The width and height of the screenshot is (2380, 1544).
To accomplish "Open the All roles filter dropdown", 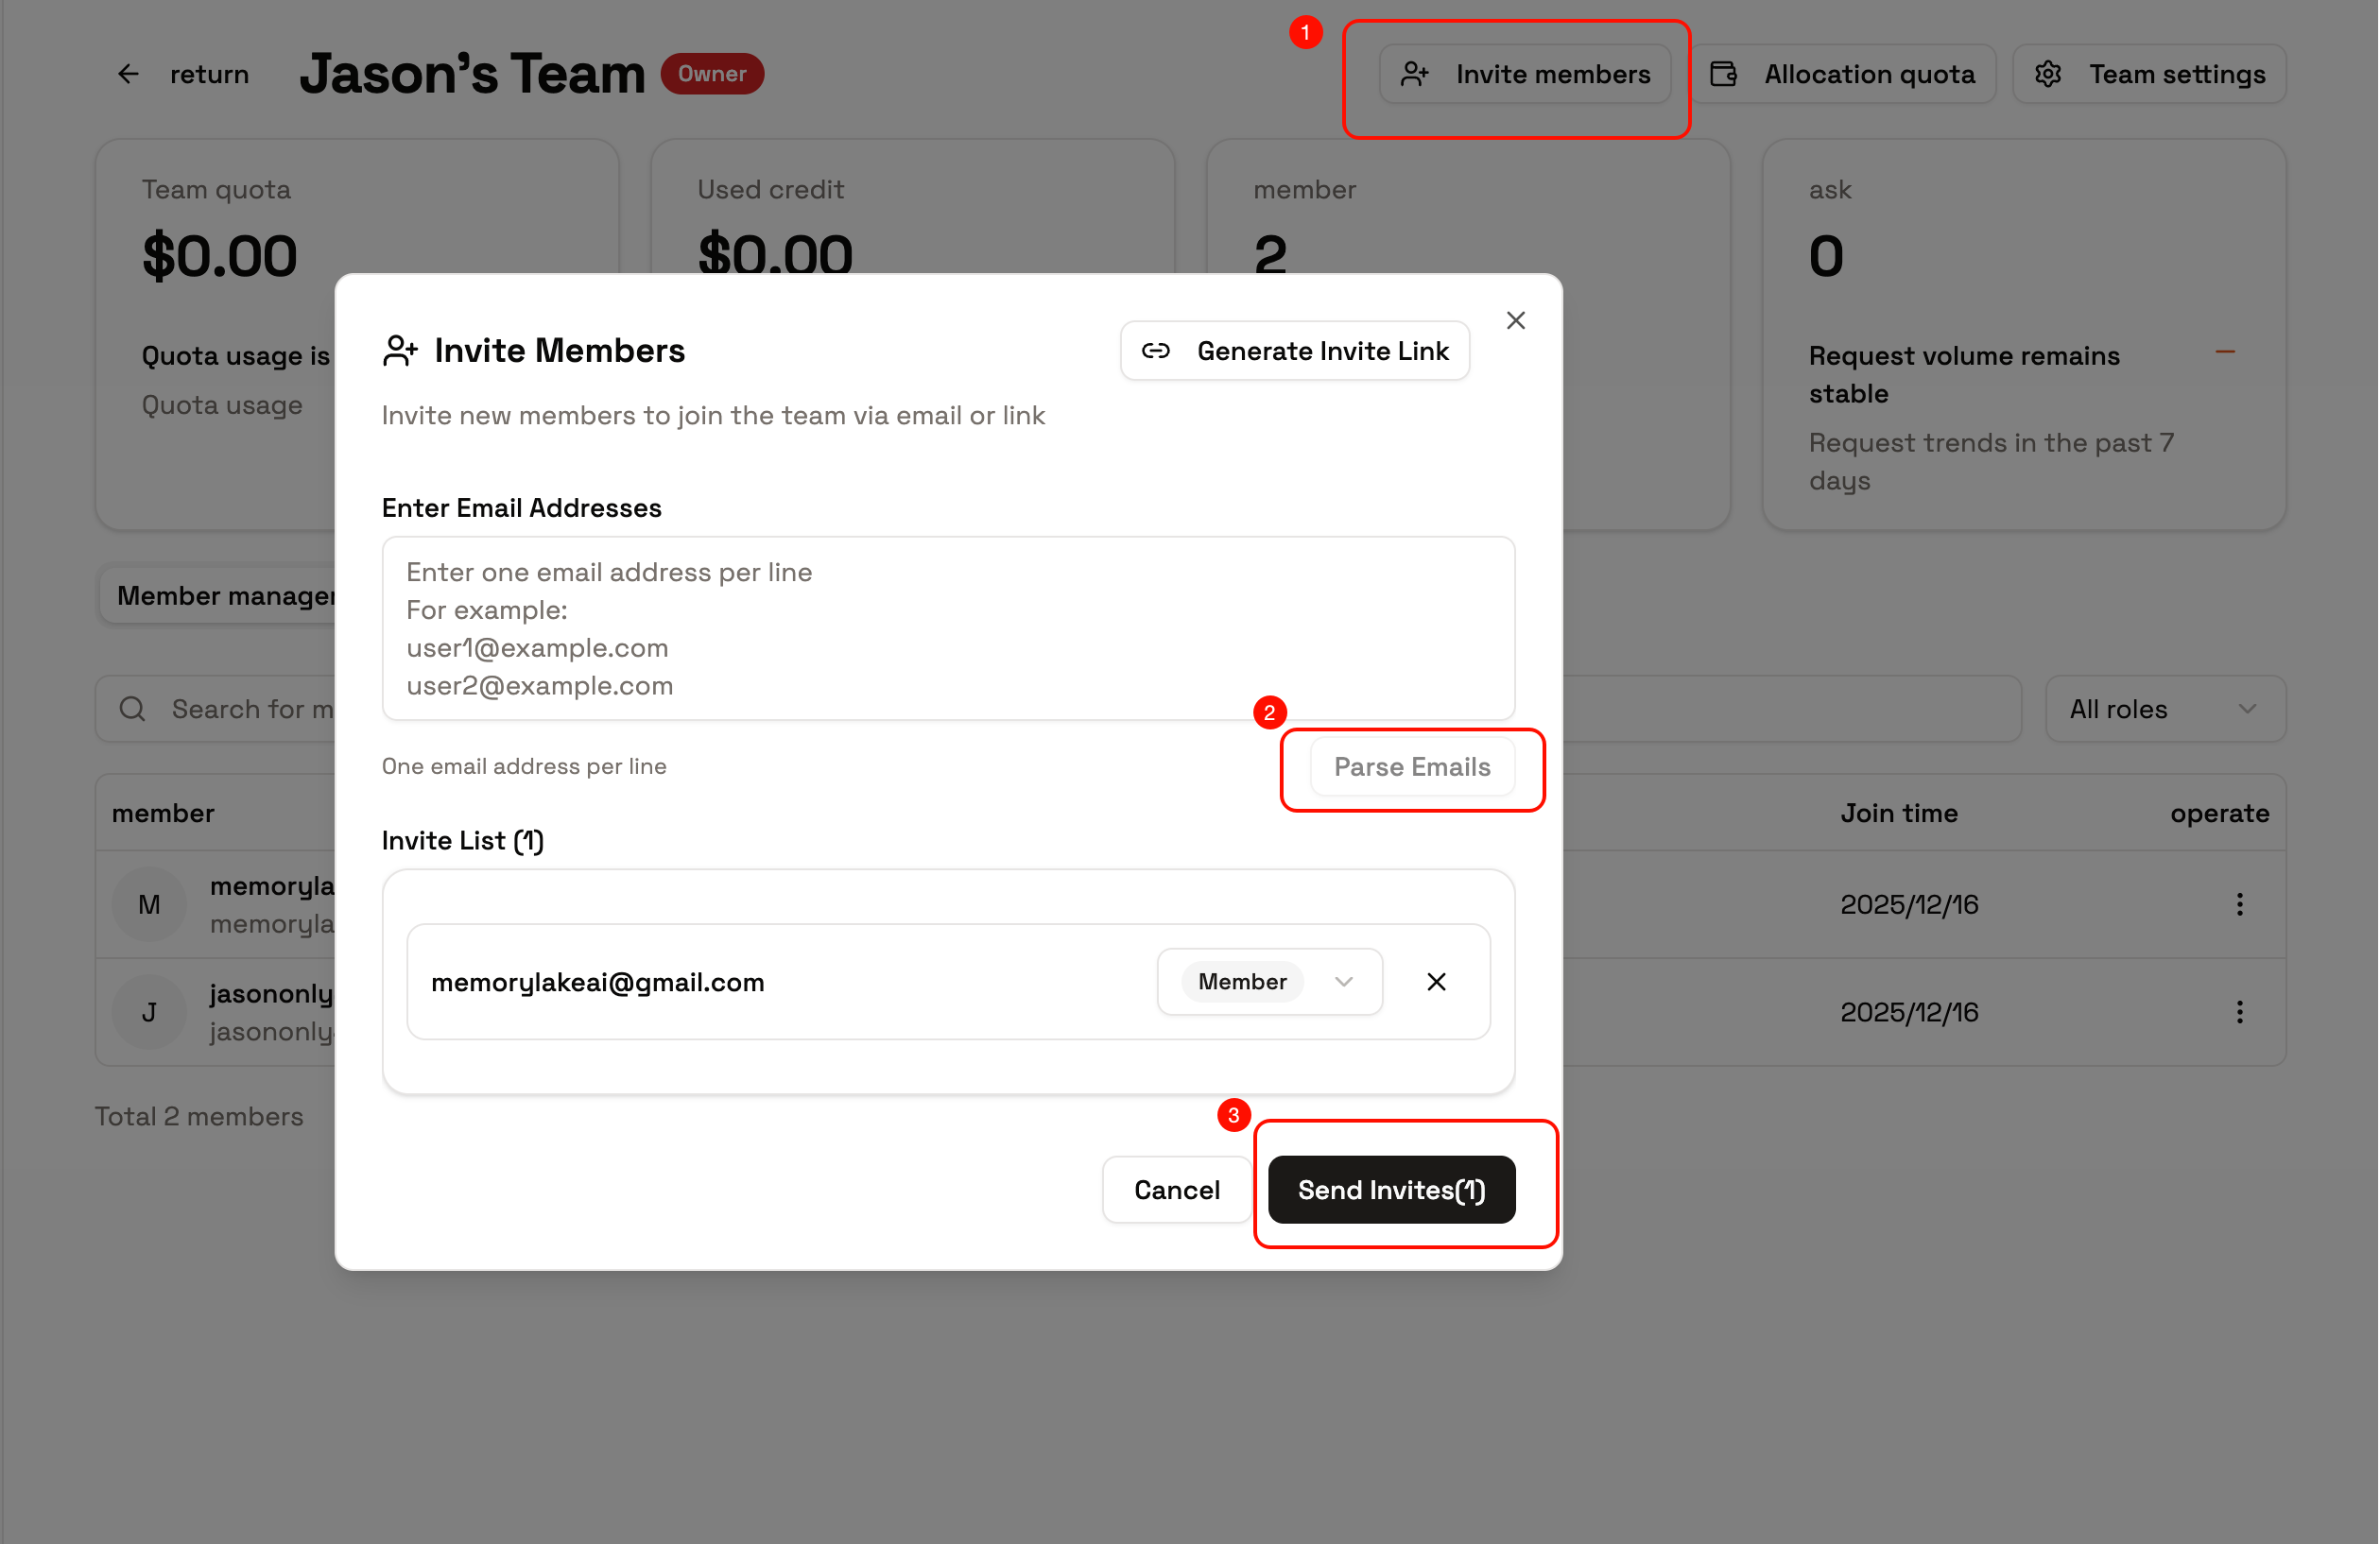I will [x=2164, y=708].
